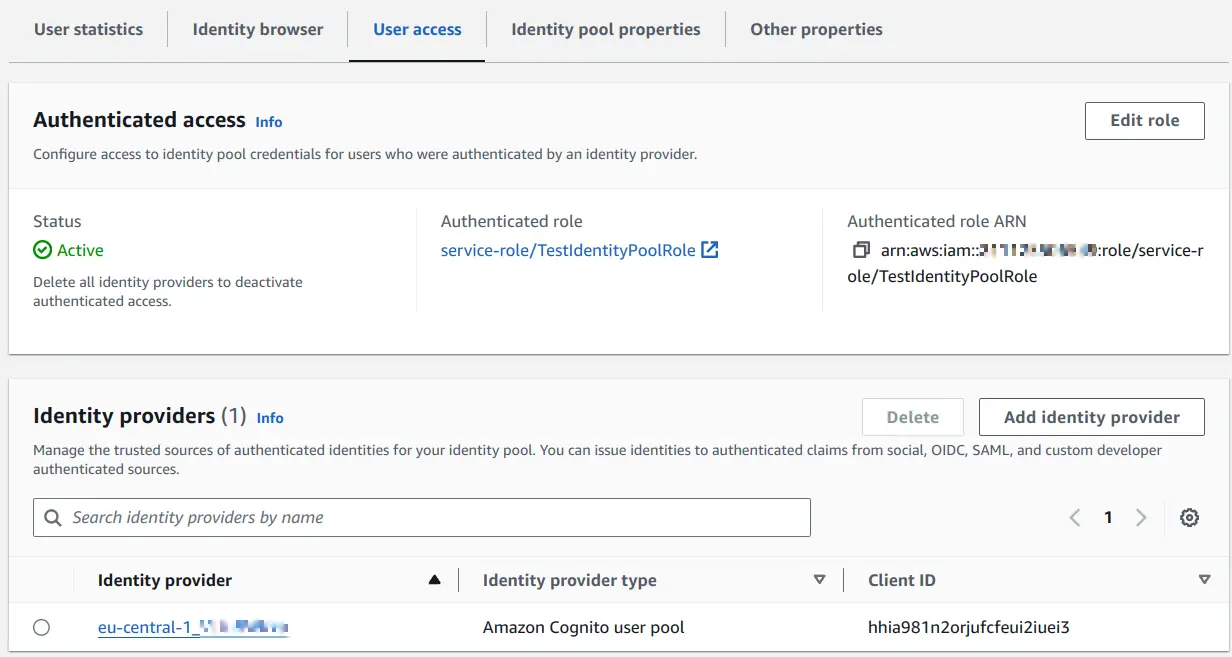Open Info link beside Authenticated access
Viewport: 1232px width, 657px height.
pos(269,122)
